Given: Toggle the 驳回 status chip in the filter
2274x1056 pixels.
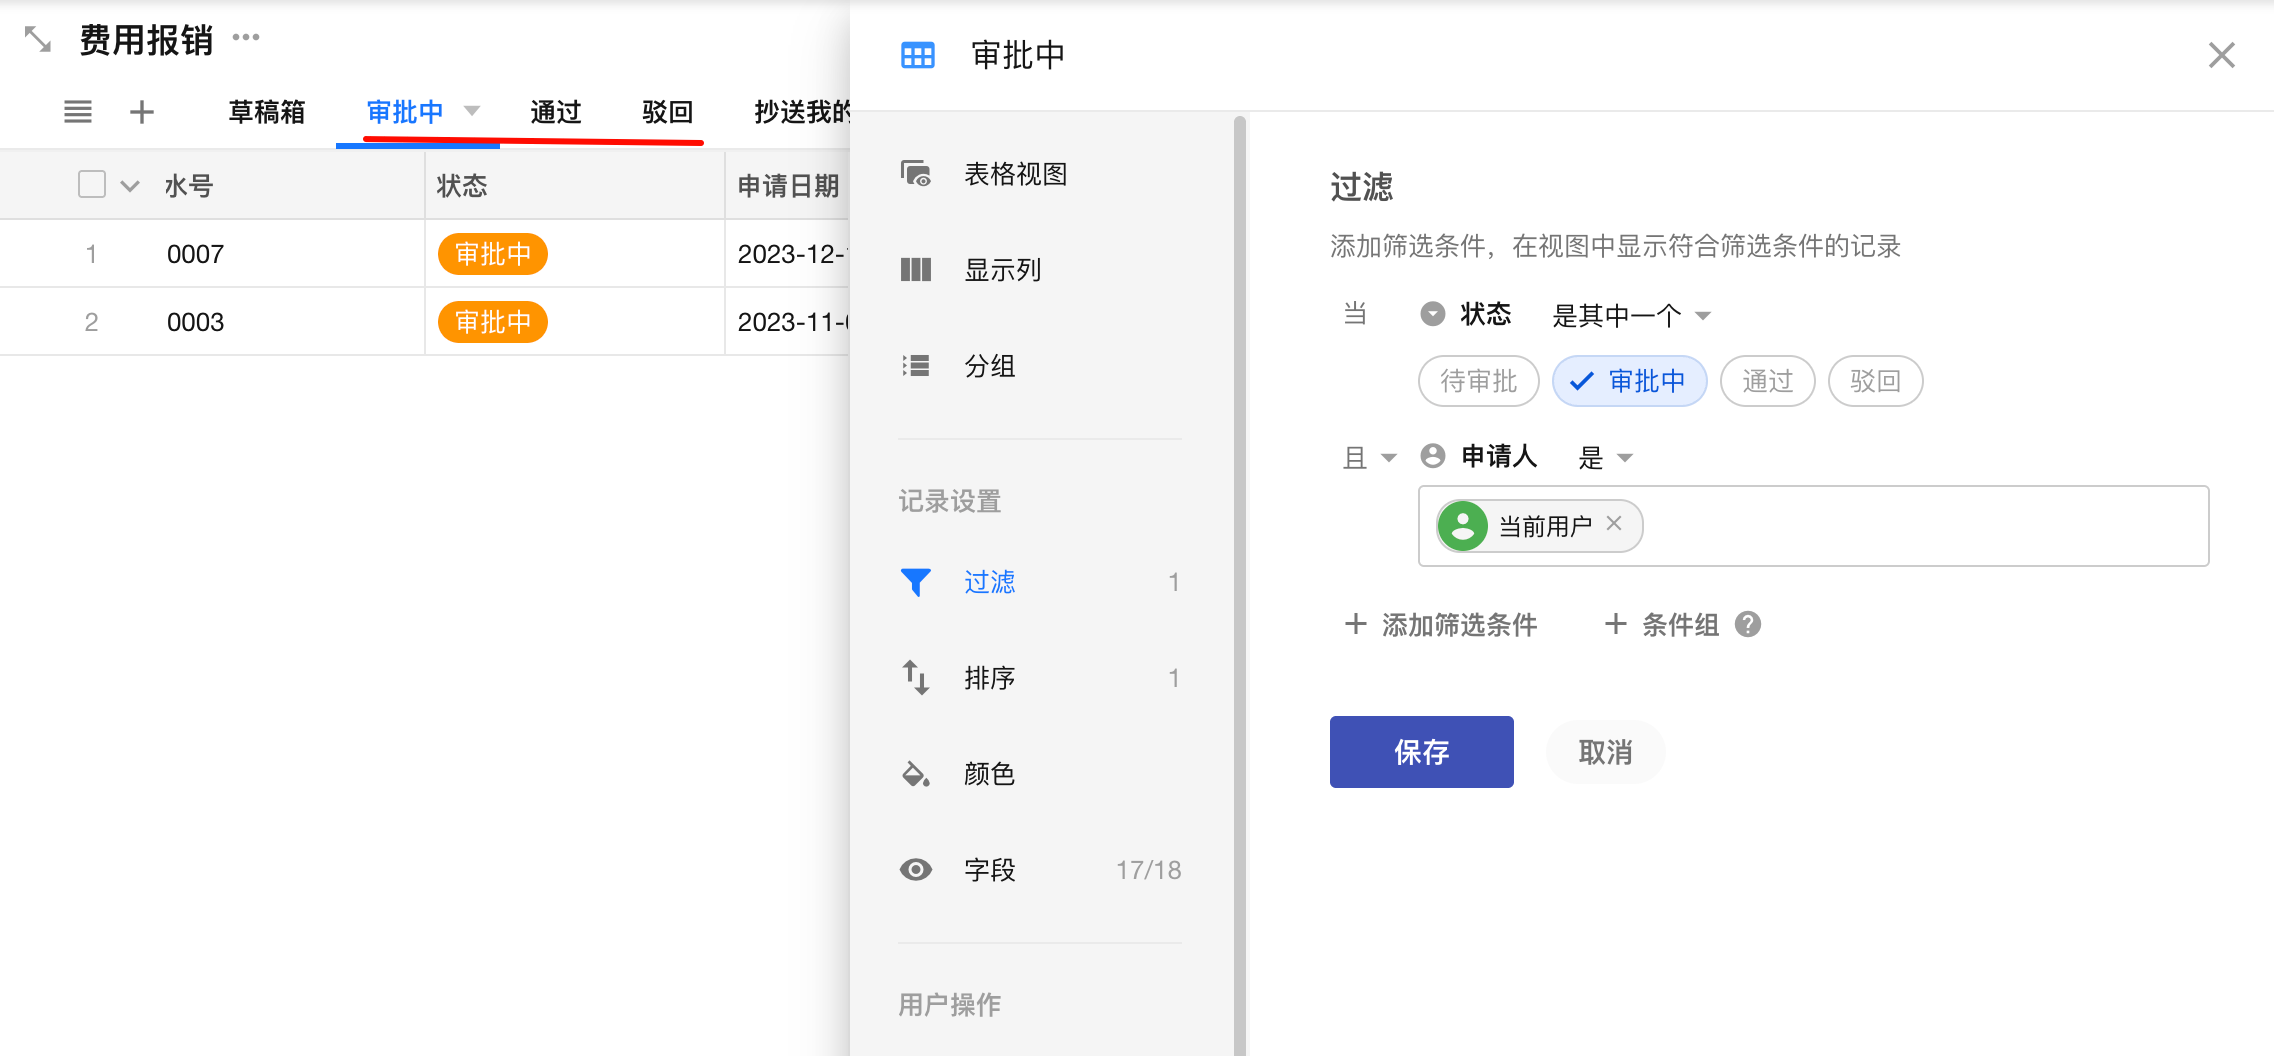Looking at the screenshot, I should pyautogui.click(x=1876, y=381).
